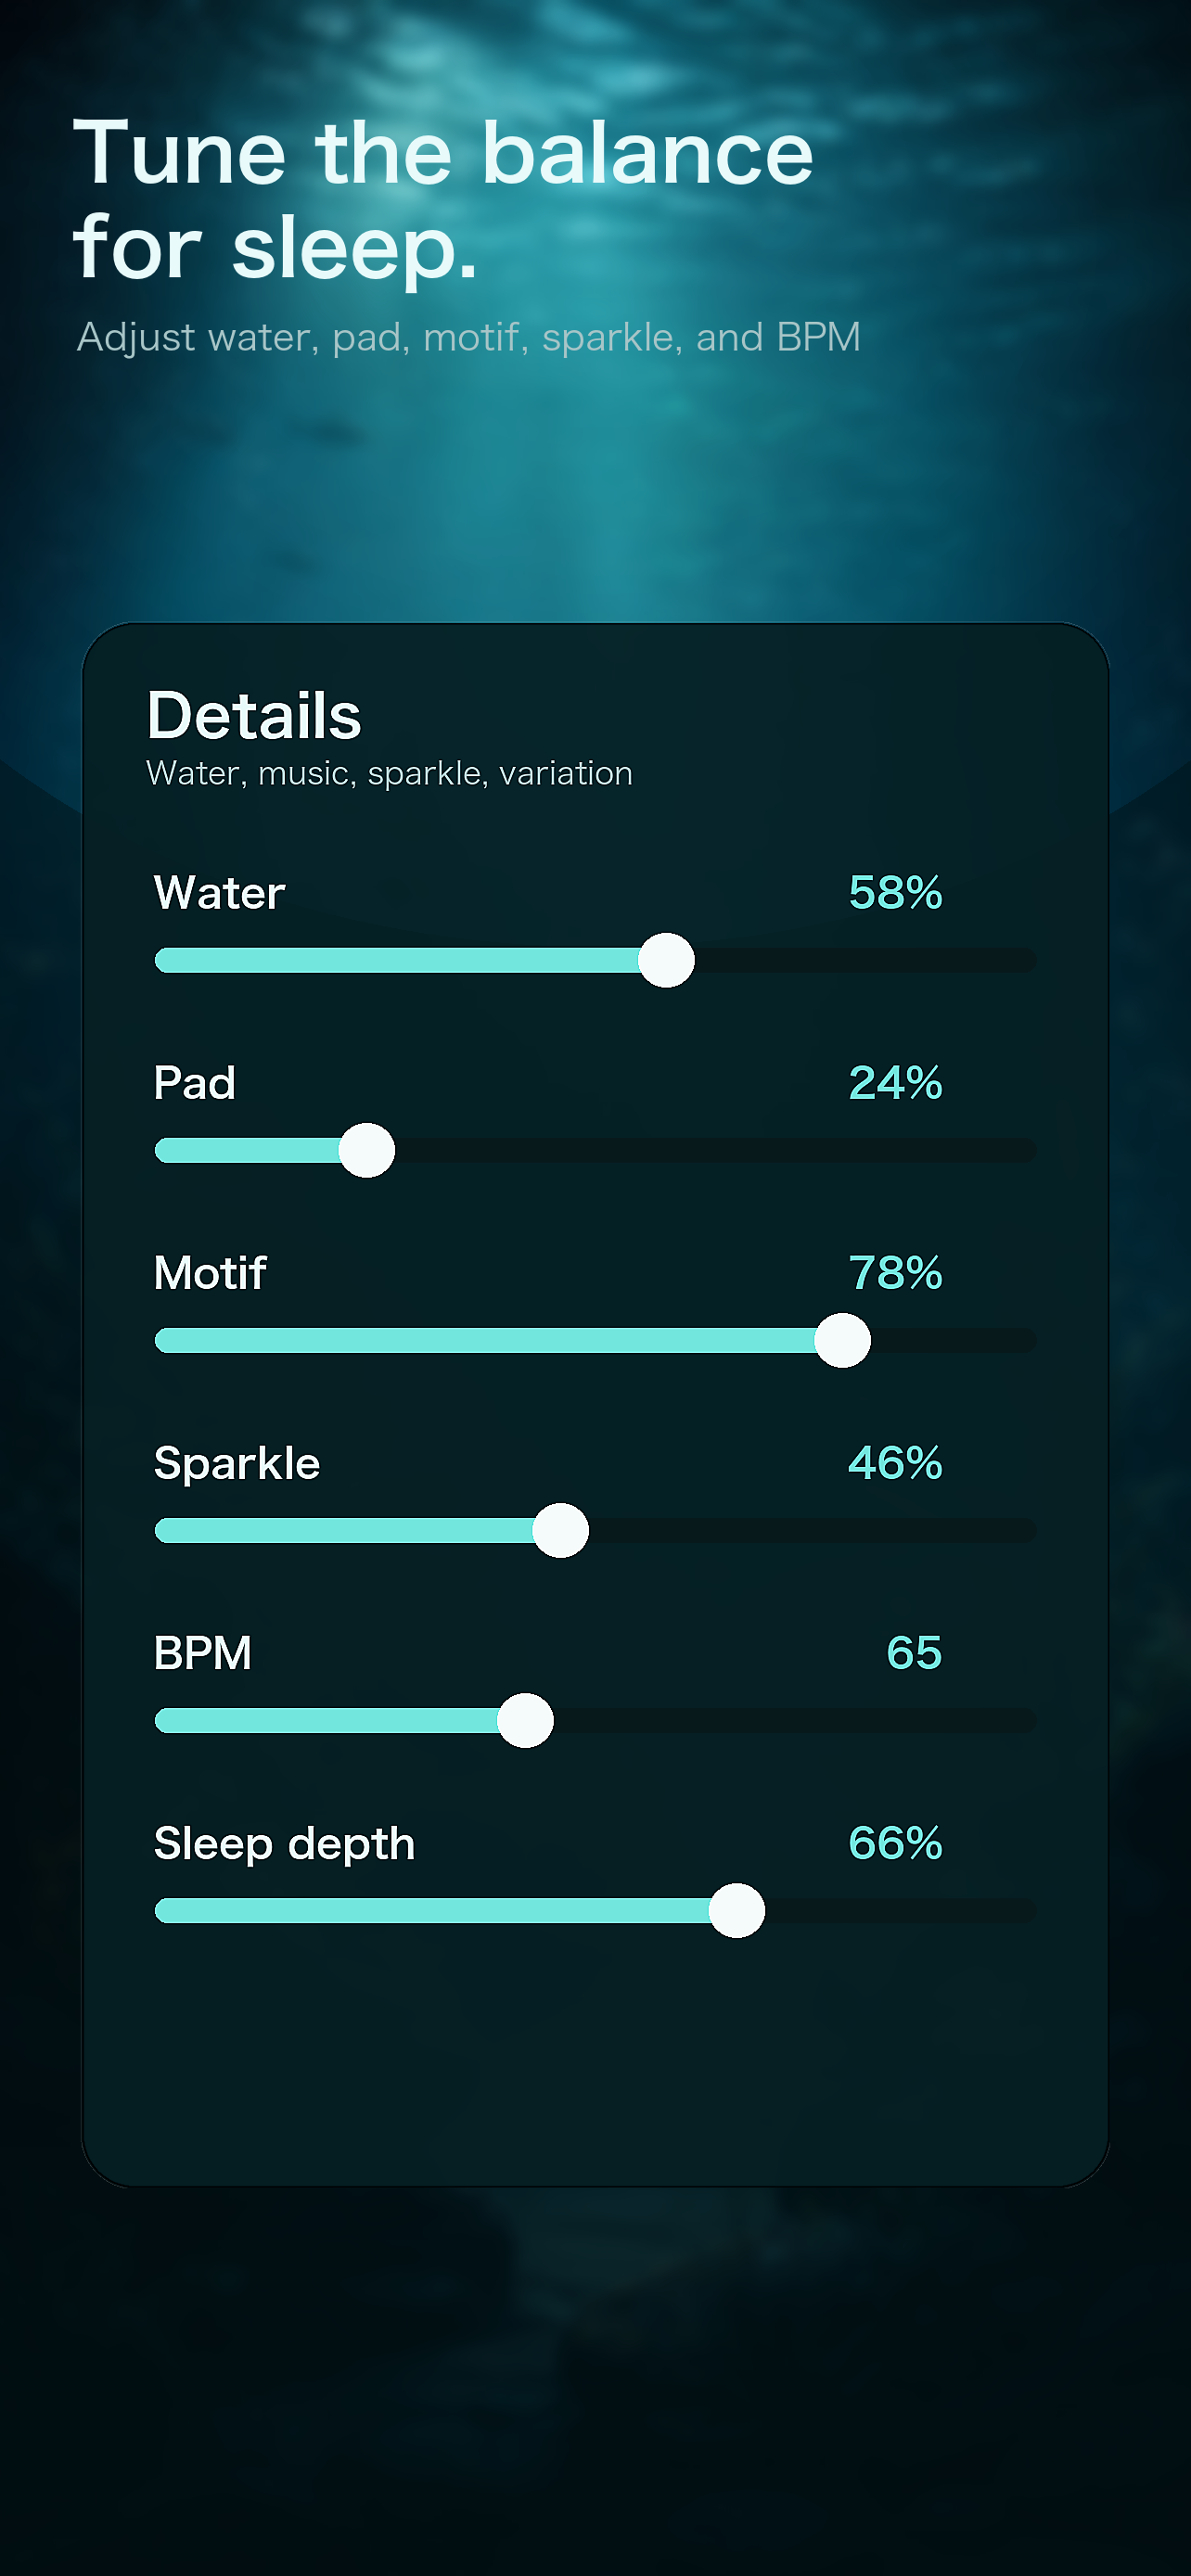Click the Pad slider handle

click(367, 1150)
